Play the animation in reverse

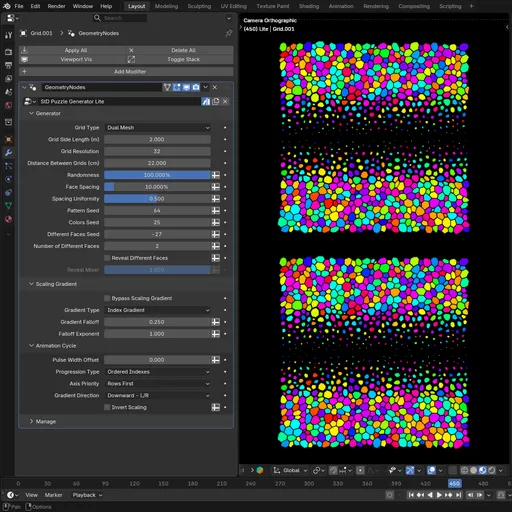(430, 495)
